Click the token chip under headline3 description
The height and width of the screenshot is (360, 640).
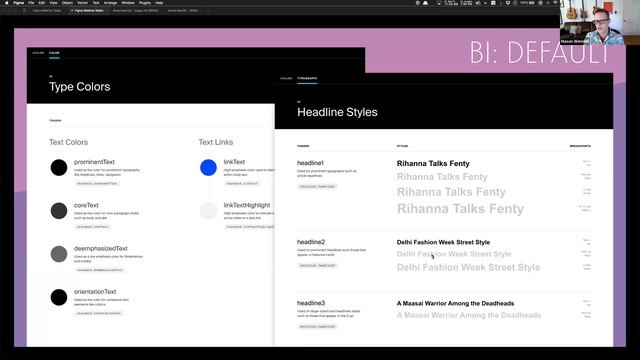(x=317, y=327)
